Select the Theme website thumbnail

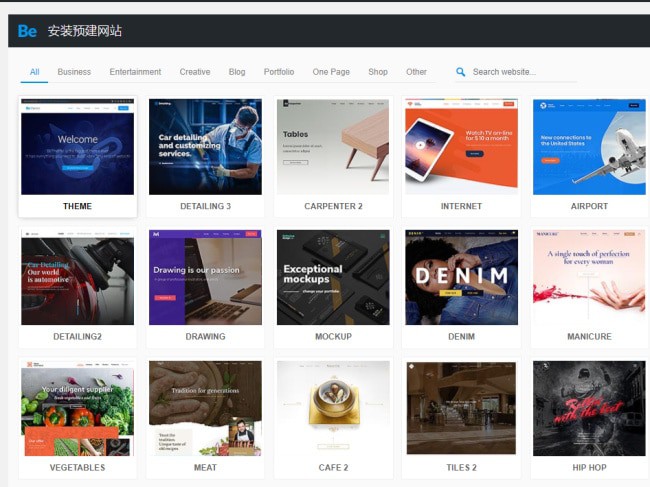[78, 147]
